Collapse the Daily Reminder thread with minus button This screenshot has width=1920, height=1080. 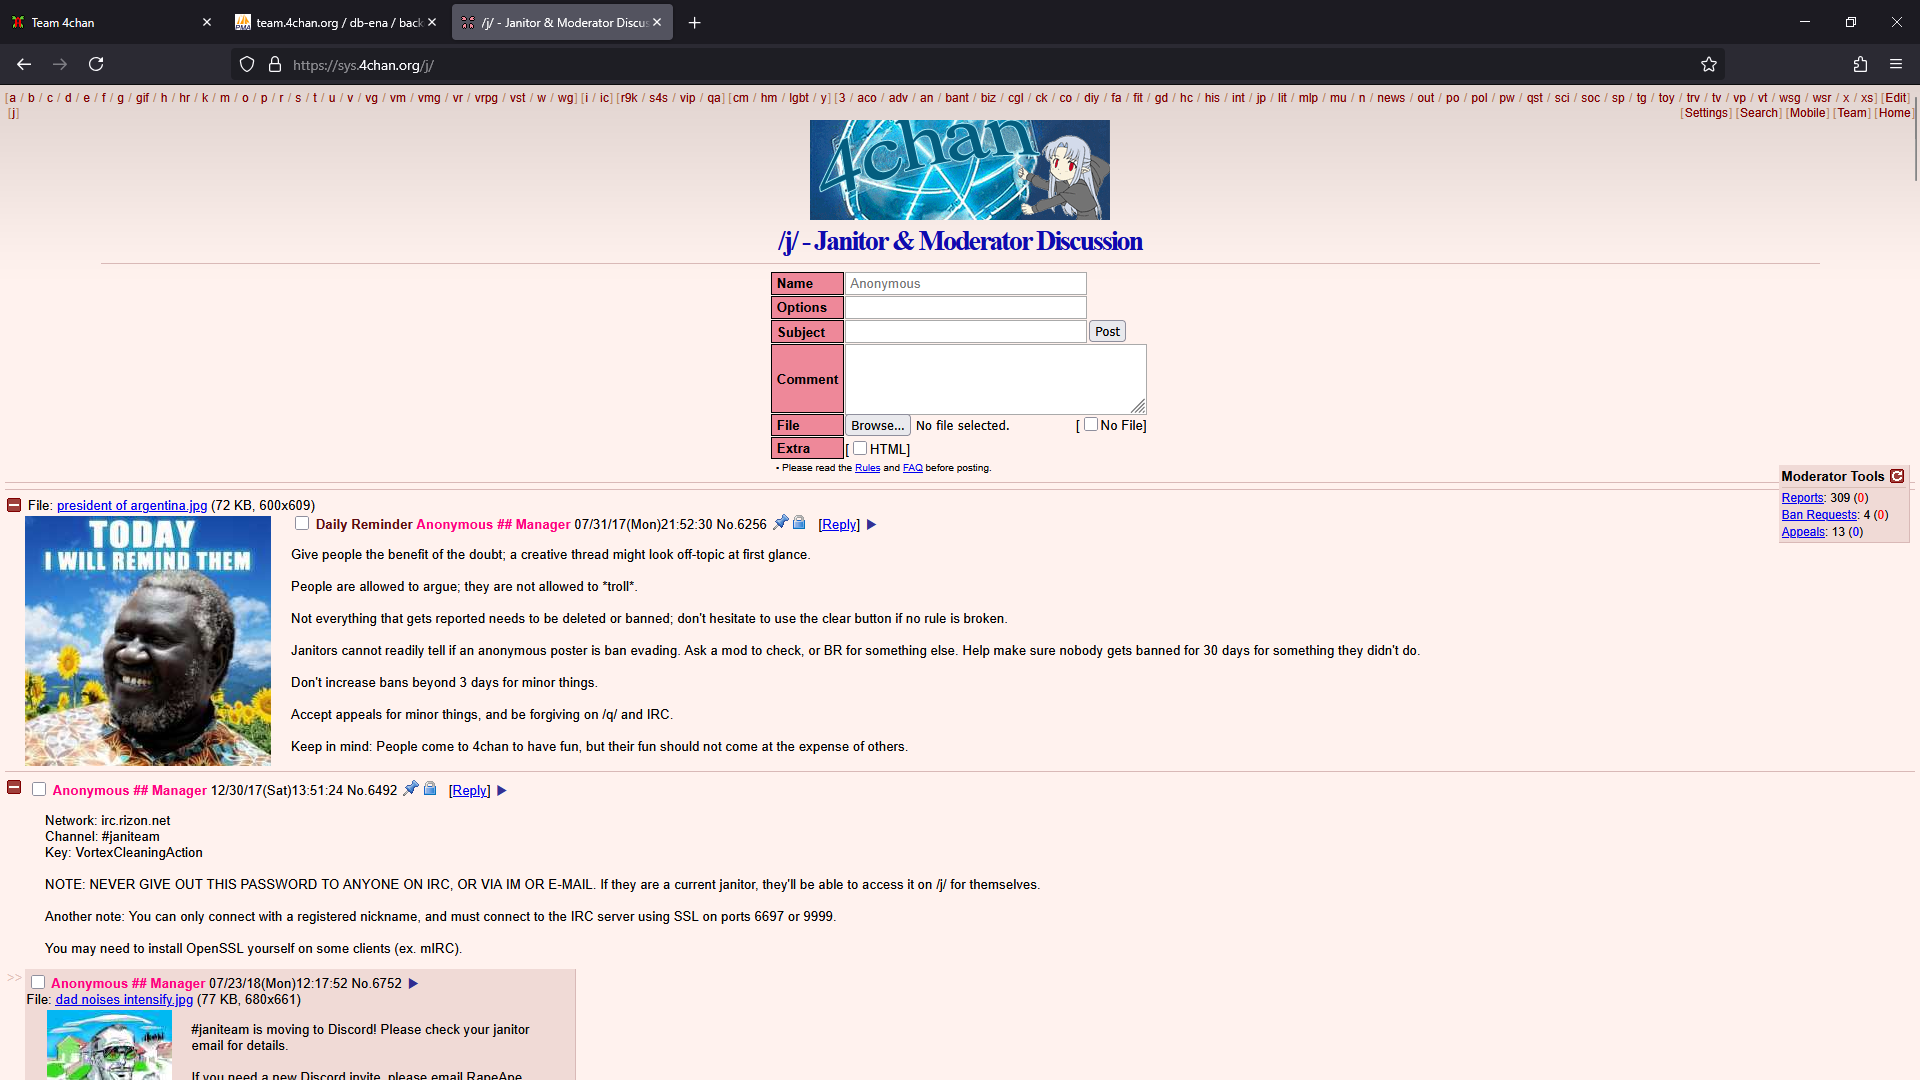pos(14,505)
